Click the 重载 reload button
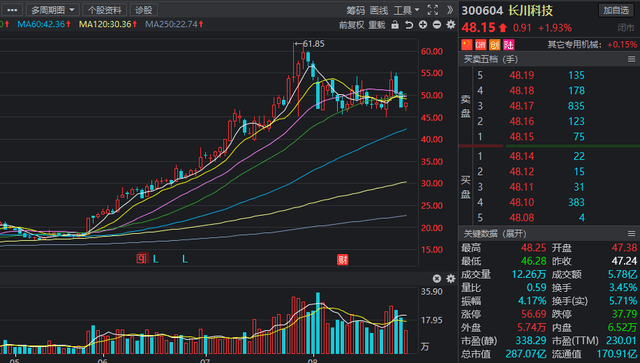Screen dimensions: 640x363 [377, 25]
